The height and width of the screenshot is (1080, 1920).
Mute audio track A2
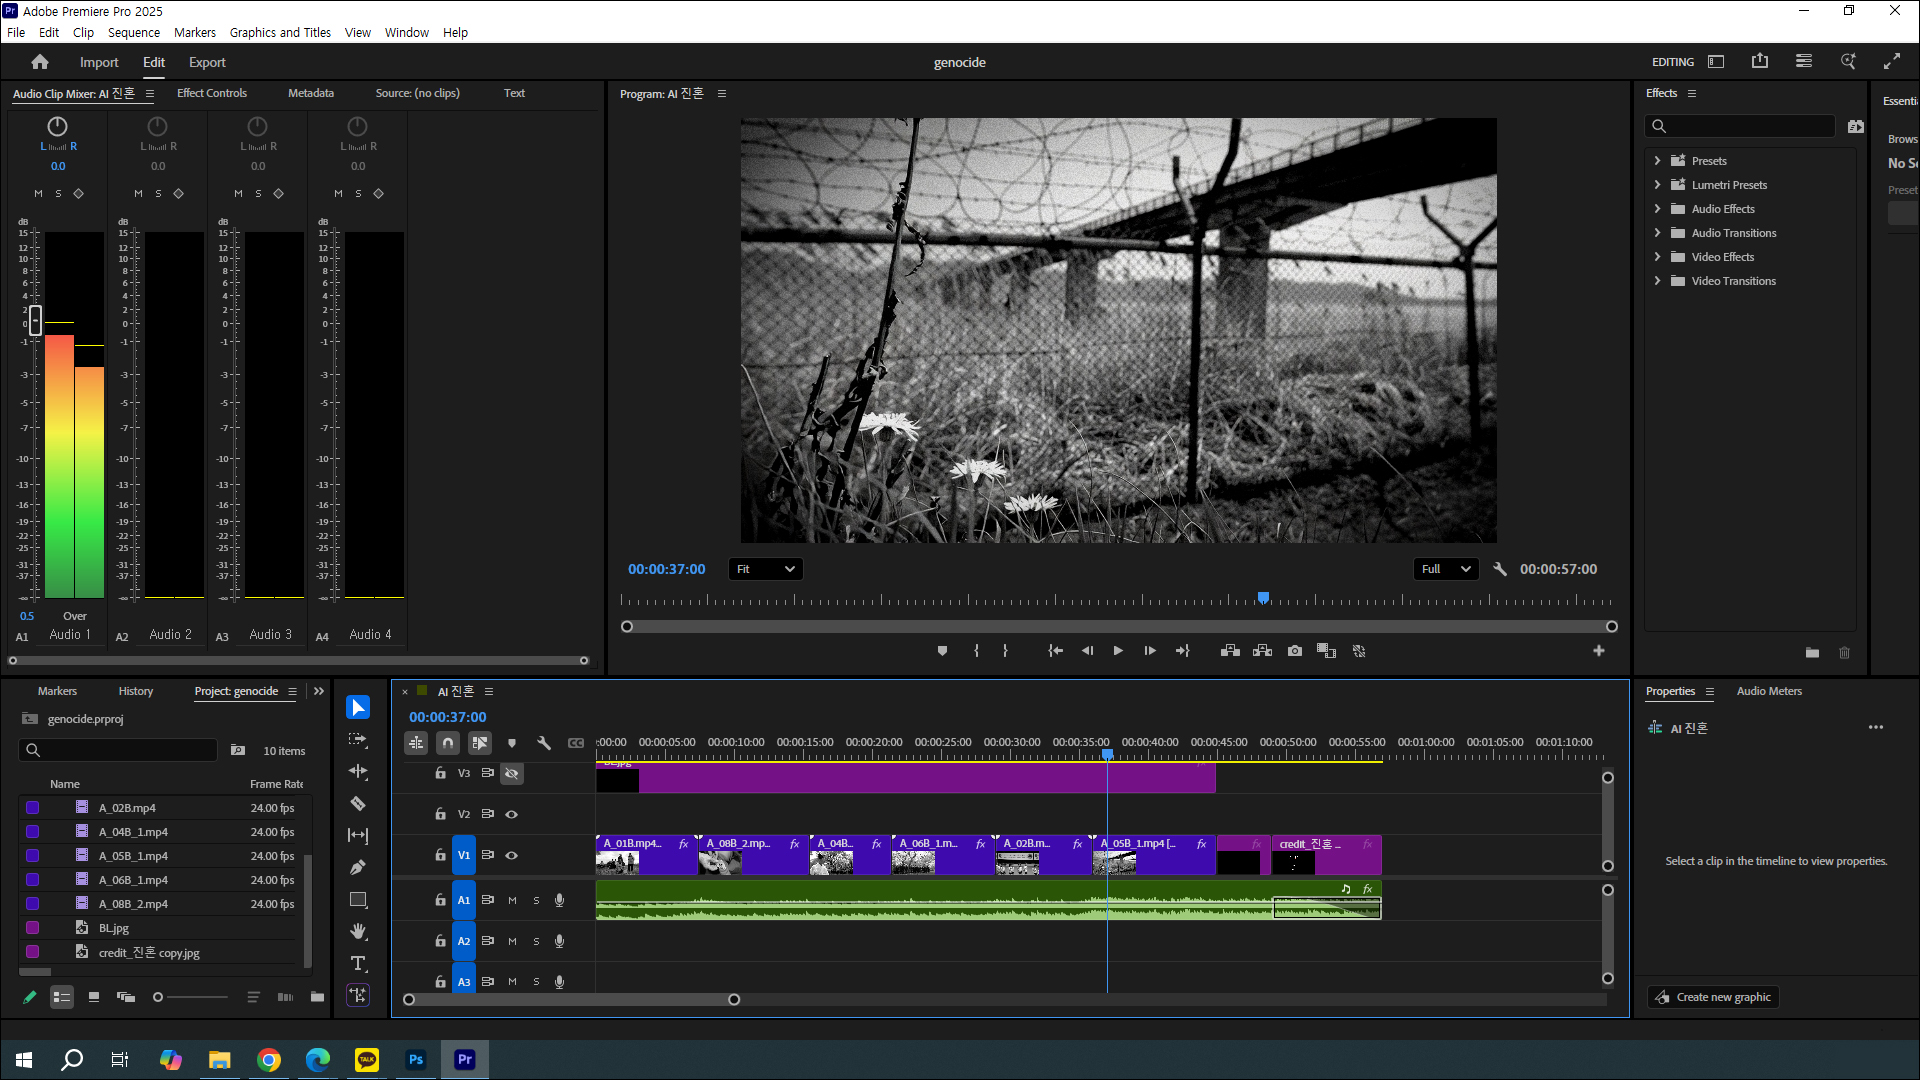point(512,941)
